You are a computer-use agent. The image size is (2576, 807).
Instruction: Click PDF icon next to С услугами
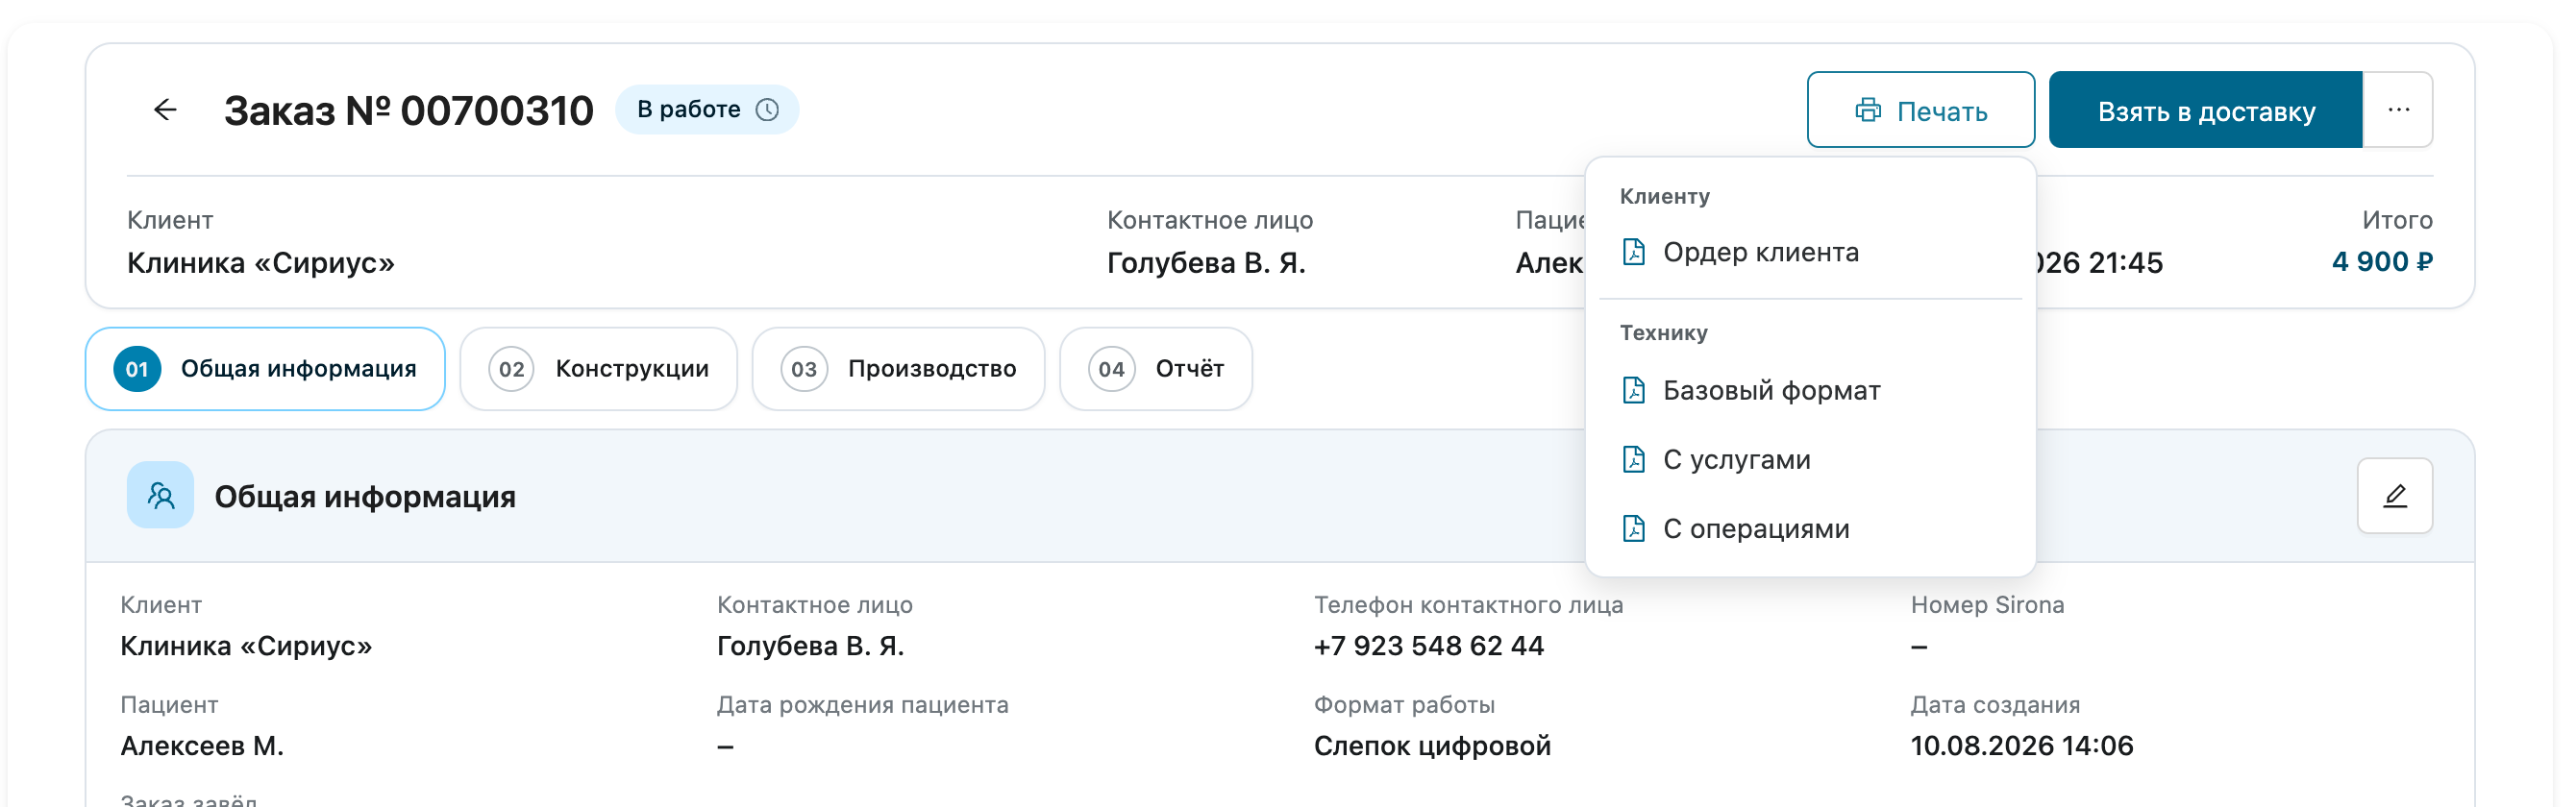click(1634, 459)
